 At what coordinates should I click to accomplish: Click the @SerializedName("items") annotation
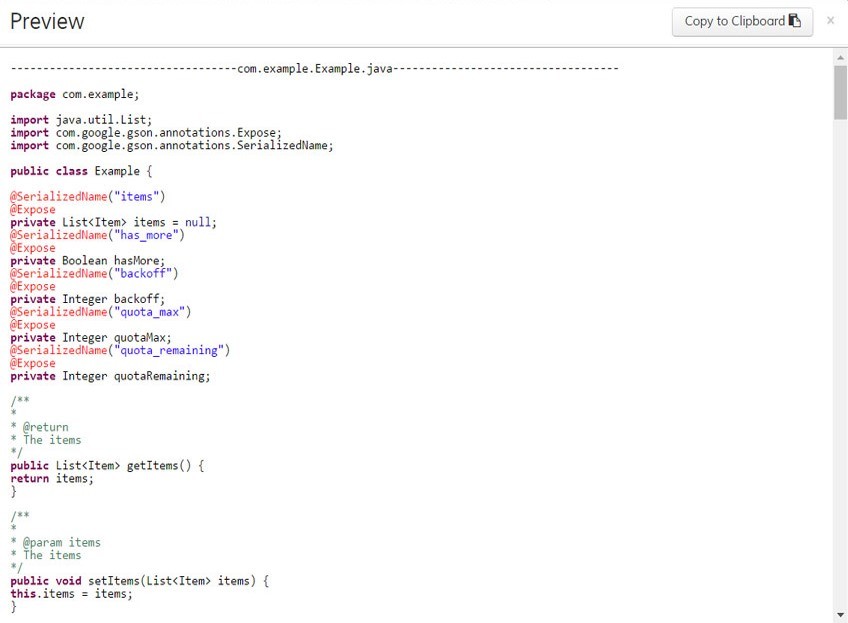(88, 197)
